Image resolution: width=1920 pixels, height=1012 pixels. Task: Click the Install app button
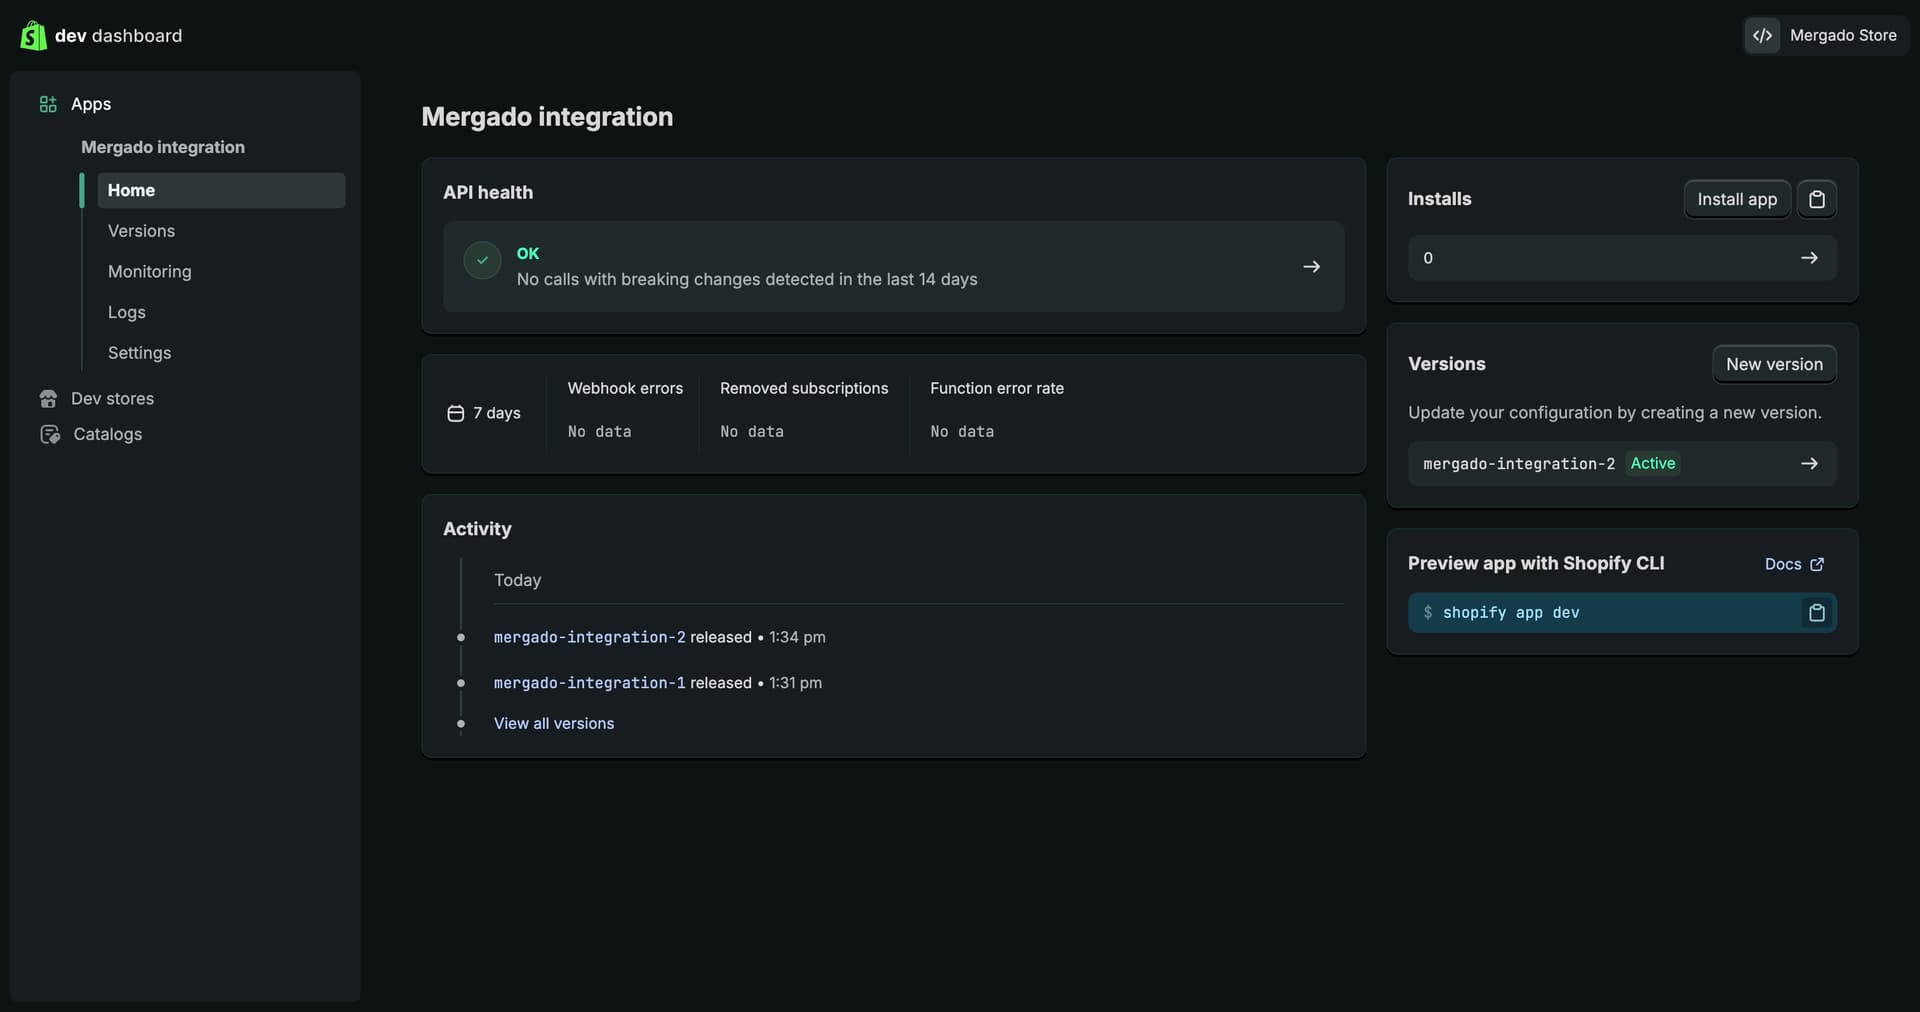1736,200
